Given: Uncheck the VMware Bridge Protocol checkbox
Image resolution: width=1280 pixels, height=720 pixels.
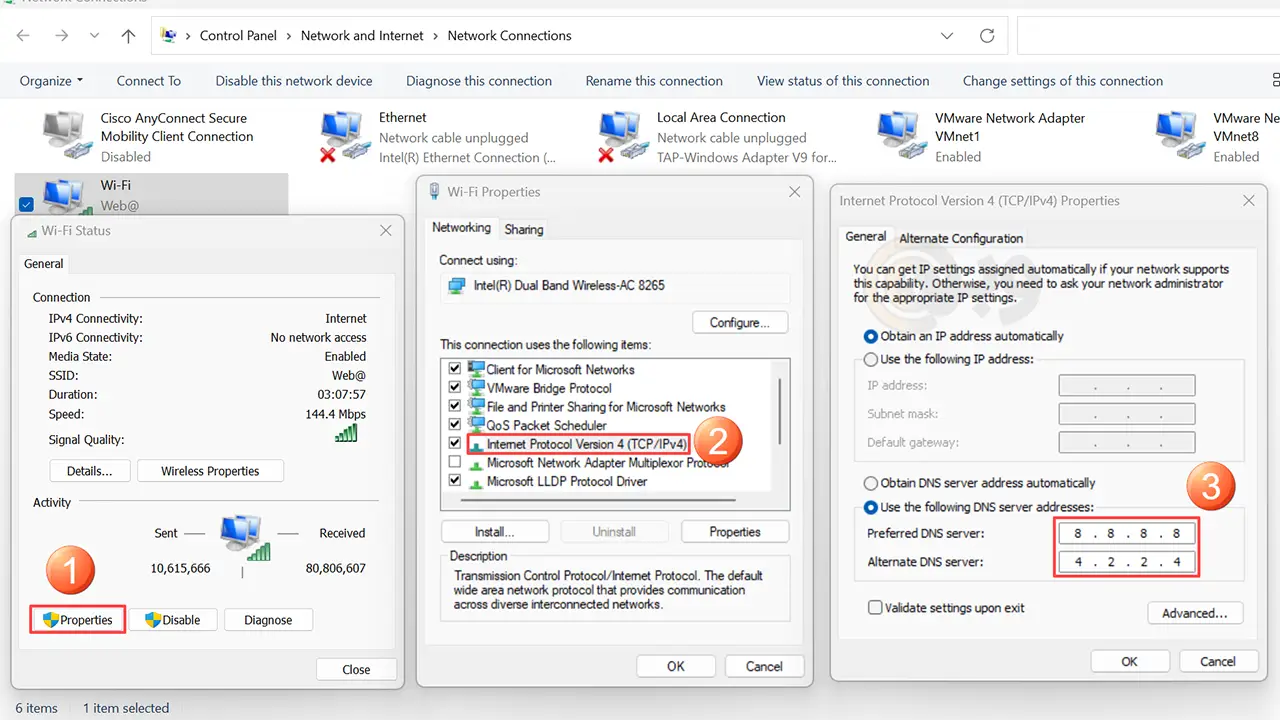Looking at the screenshot, I should [455, 388].
